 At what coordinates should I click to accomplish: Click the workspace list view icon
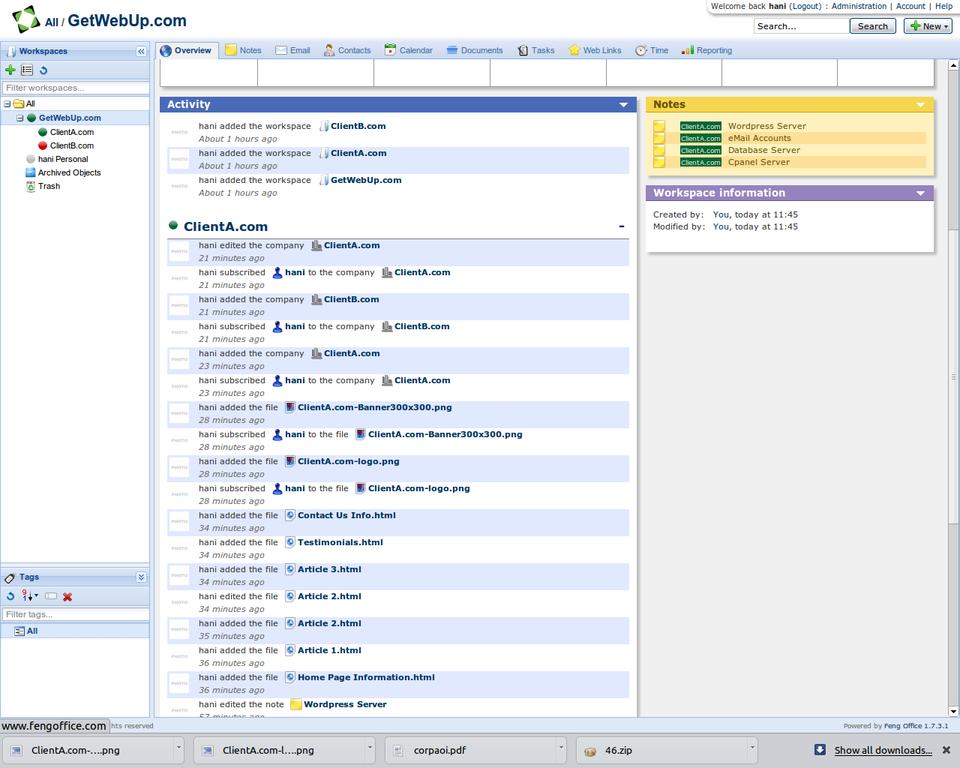tap(27, 70)
